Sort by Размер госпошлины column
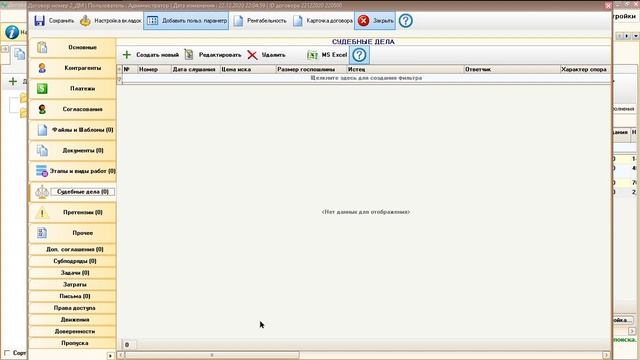 tap(311, 69)
